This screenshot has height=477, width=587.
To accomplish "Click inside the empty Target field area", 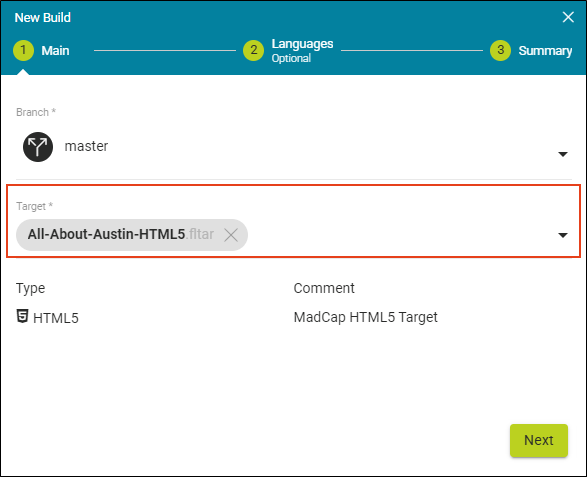I will click(x=401, y=235).
